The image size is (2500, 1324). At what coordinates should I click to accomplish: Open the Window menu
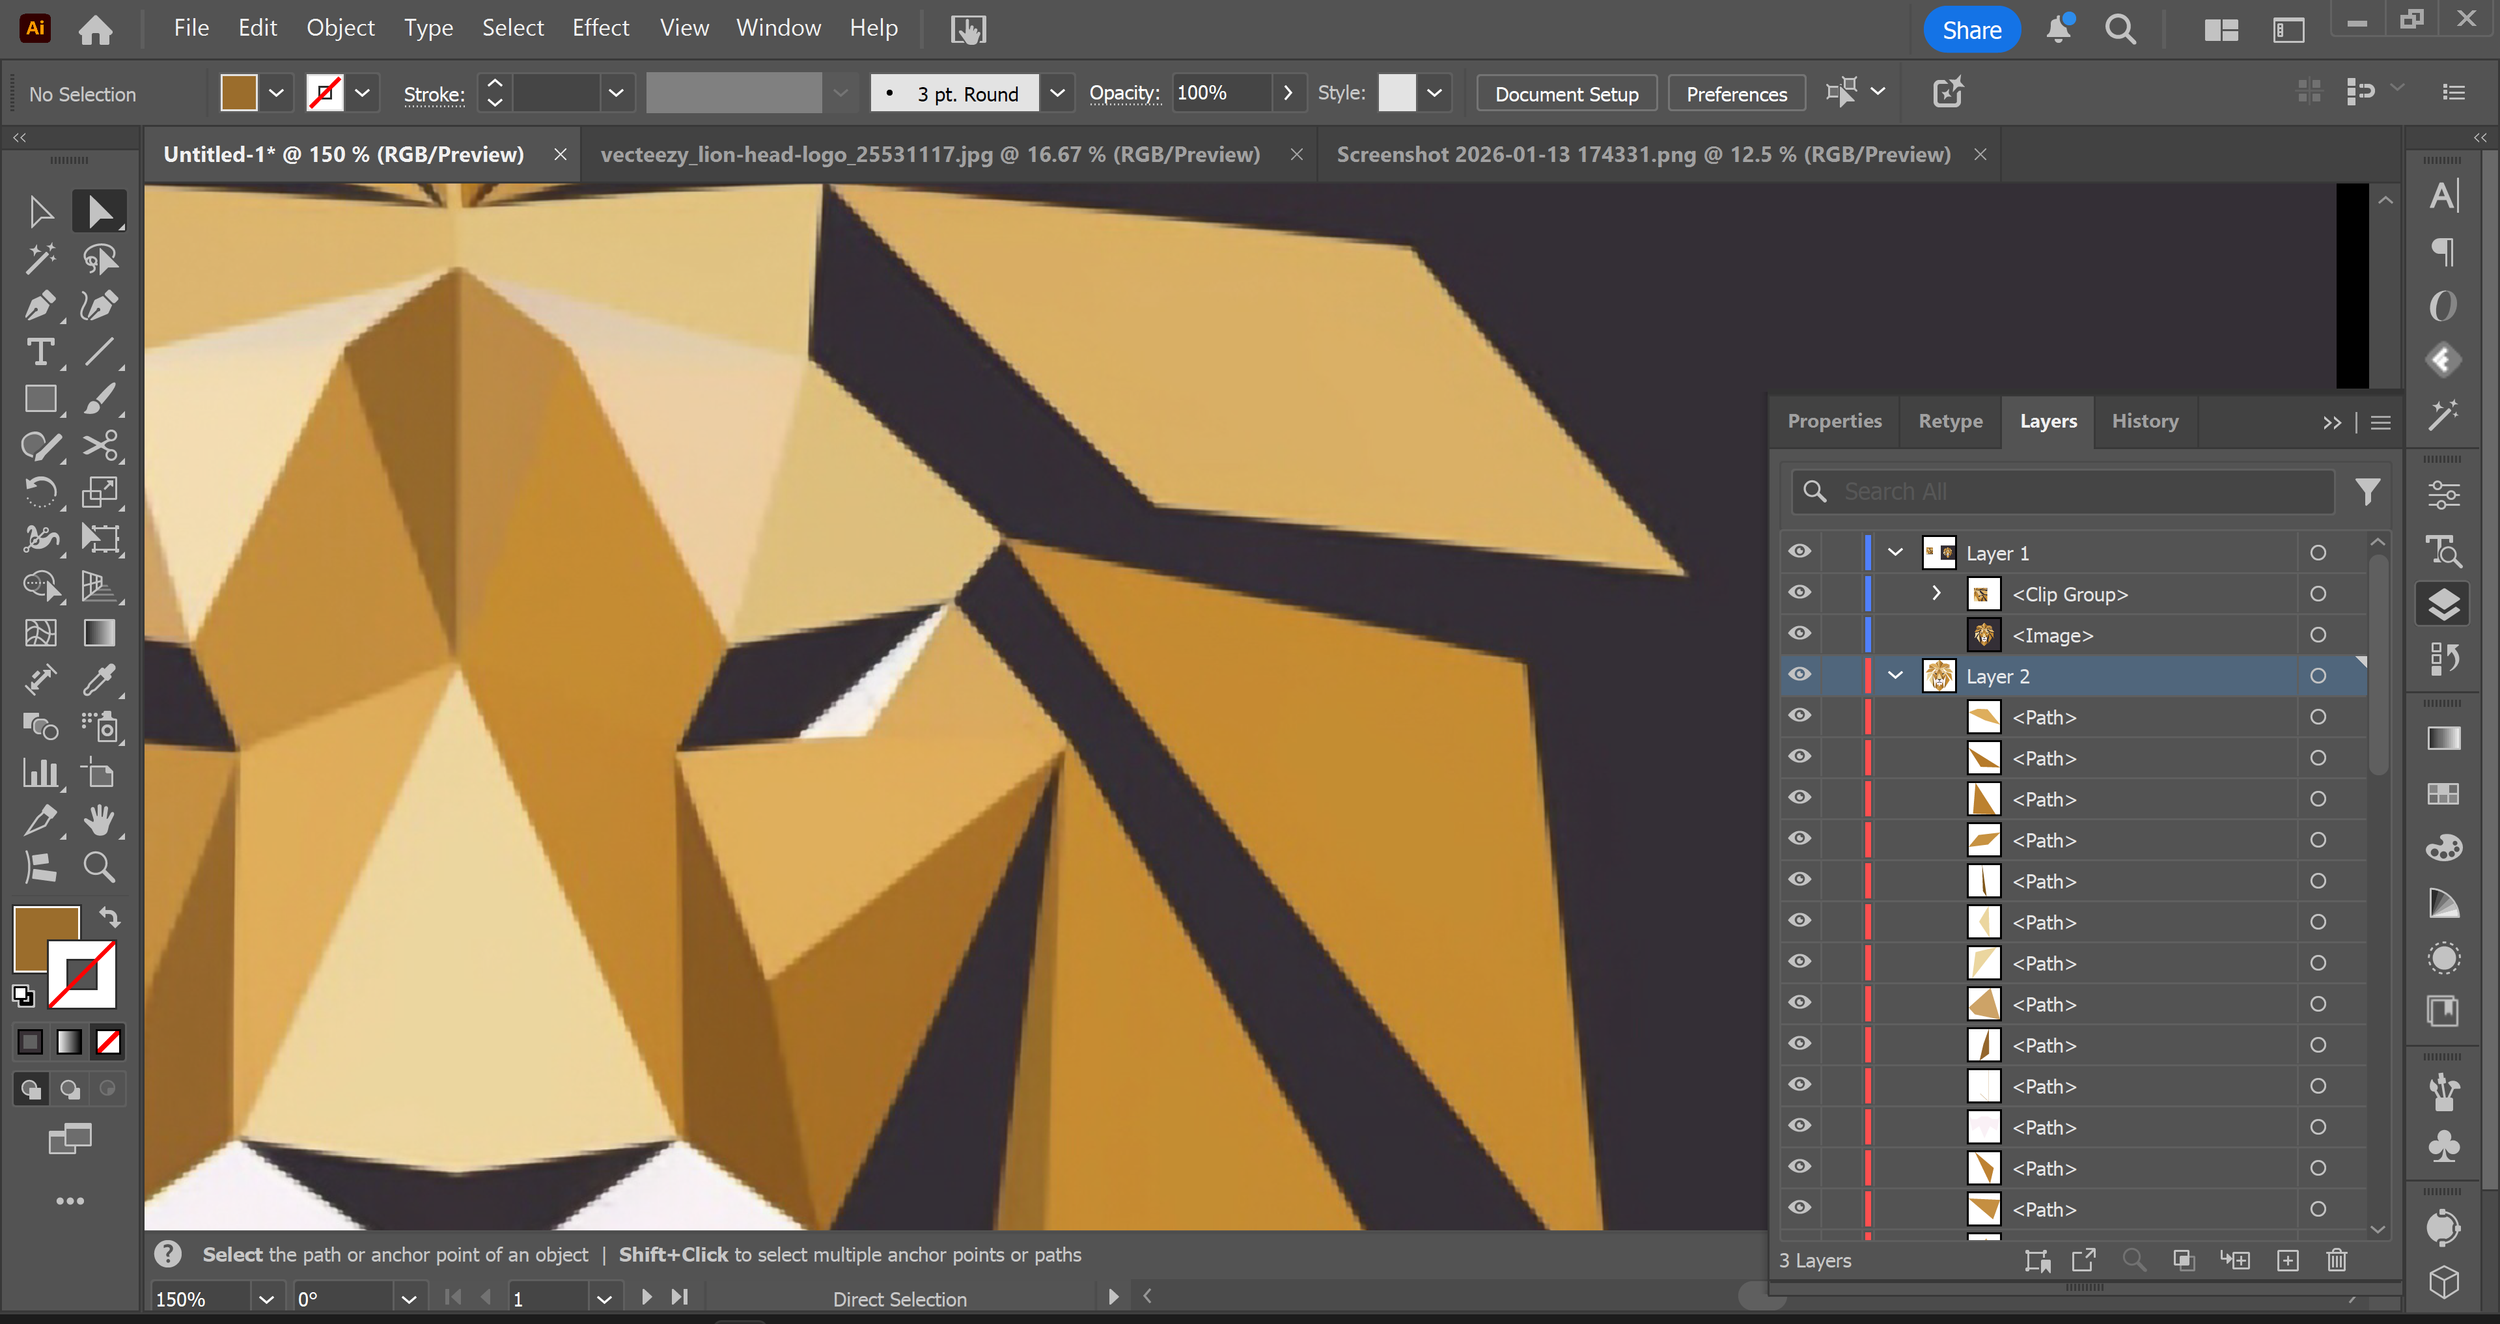[778, 27]
